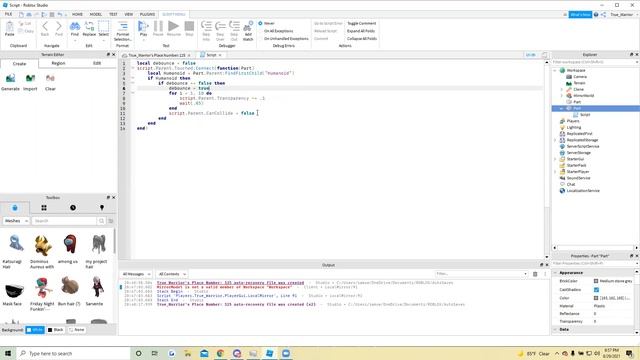This screenshot has width=640, height=360.
Task: Switch to the MODEL ribbon tab
Action: pos(96,14)
